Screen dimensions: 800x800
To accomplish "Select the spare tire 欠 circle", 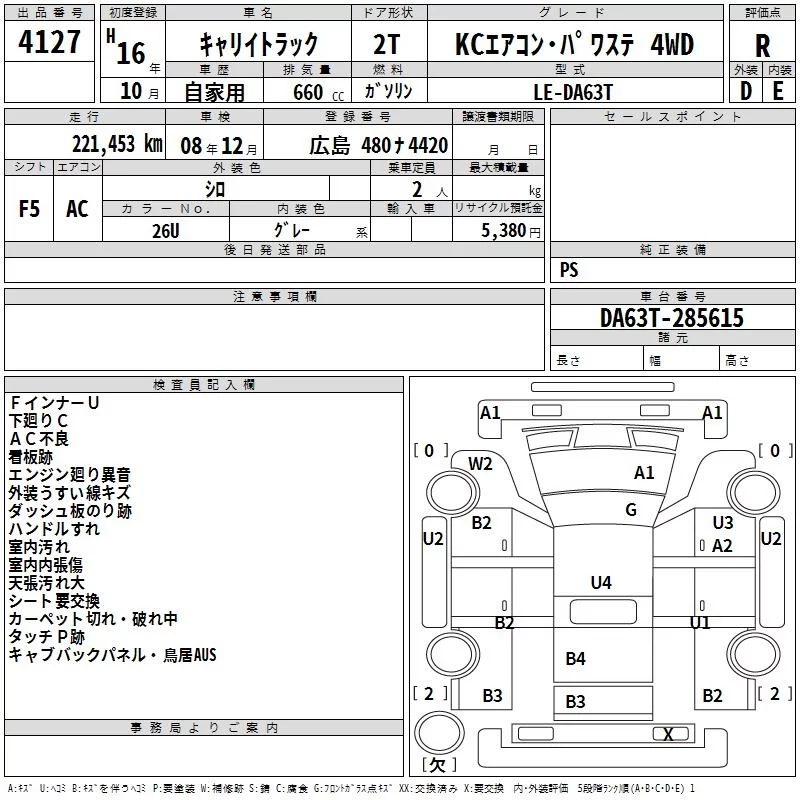I will tap(439, 733).
